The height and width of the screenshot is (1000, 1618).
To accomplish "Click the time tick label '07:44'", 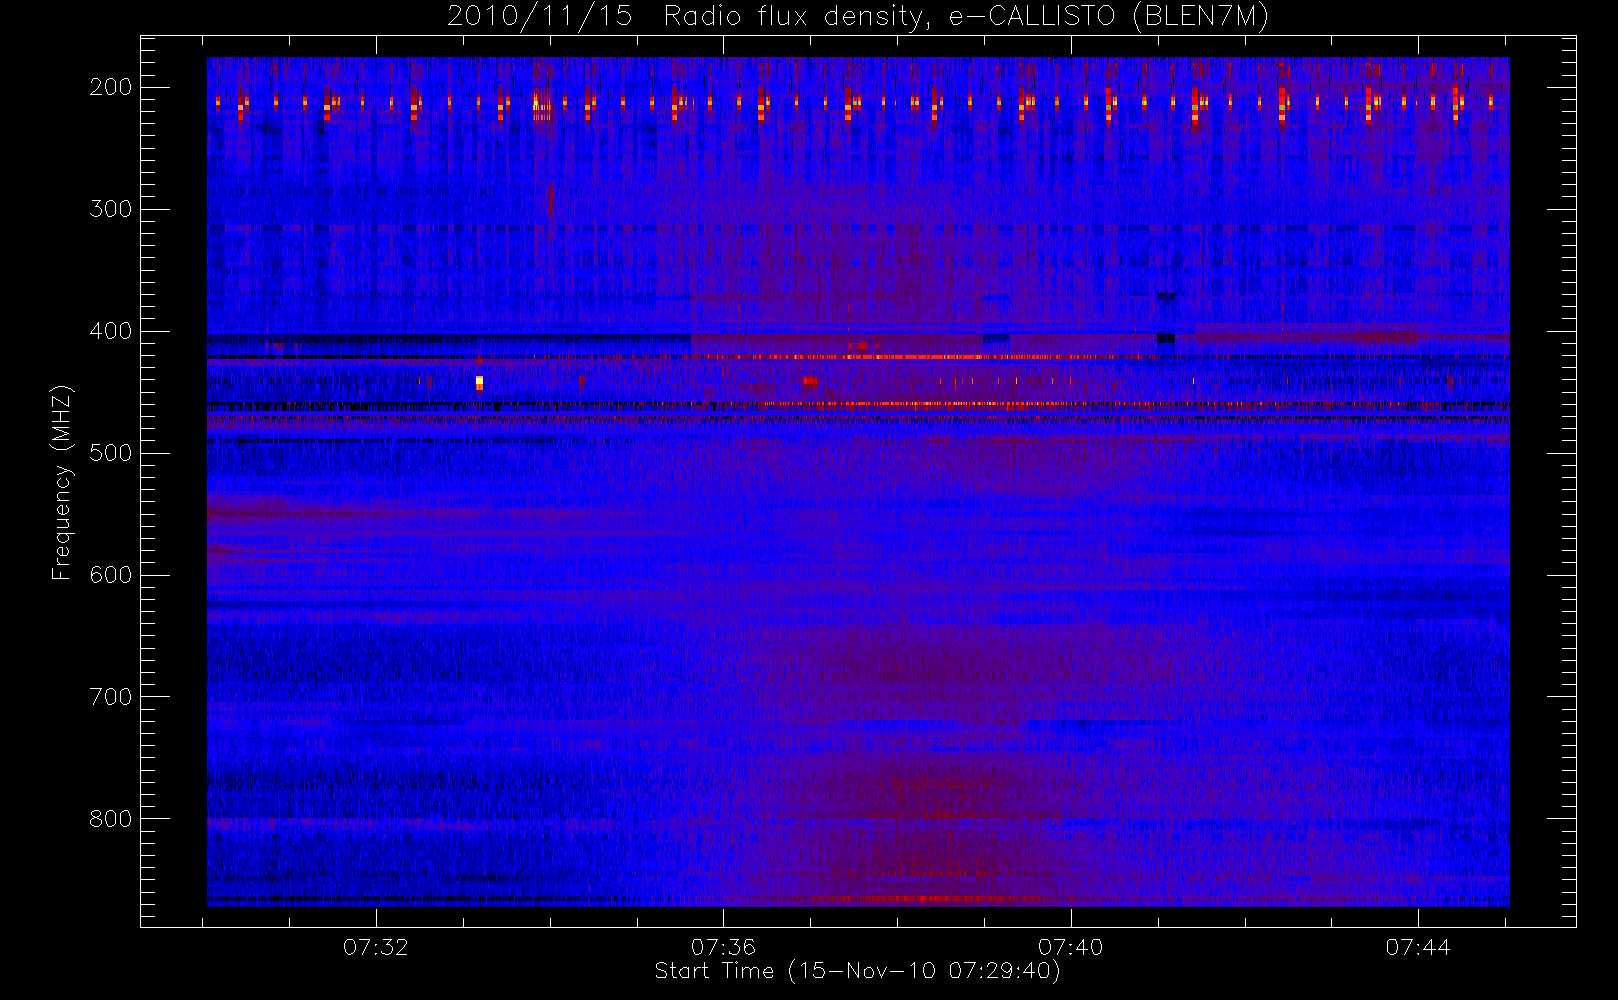I will (x=1417, y=947).
